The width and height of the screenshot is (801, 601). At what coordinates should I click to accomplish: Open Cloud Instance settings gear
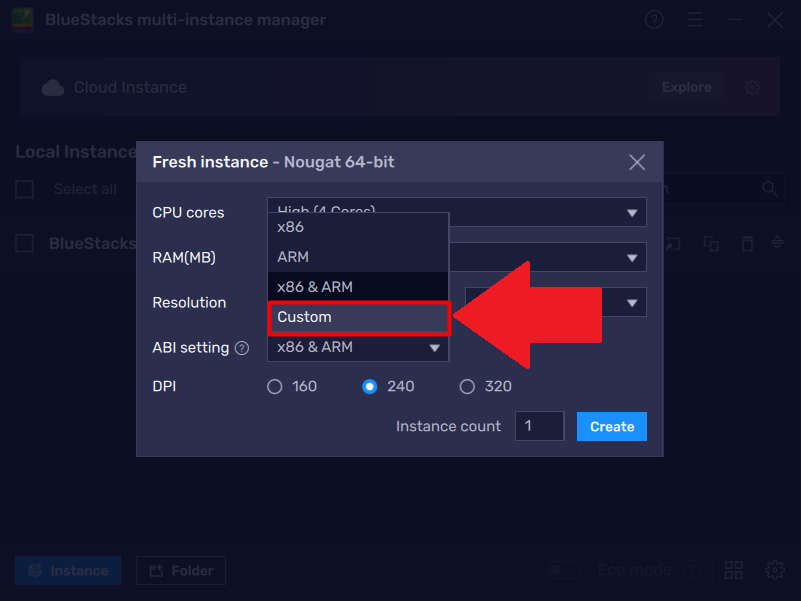(x=752, y=87)
